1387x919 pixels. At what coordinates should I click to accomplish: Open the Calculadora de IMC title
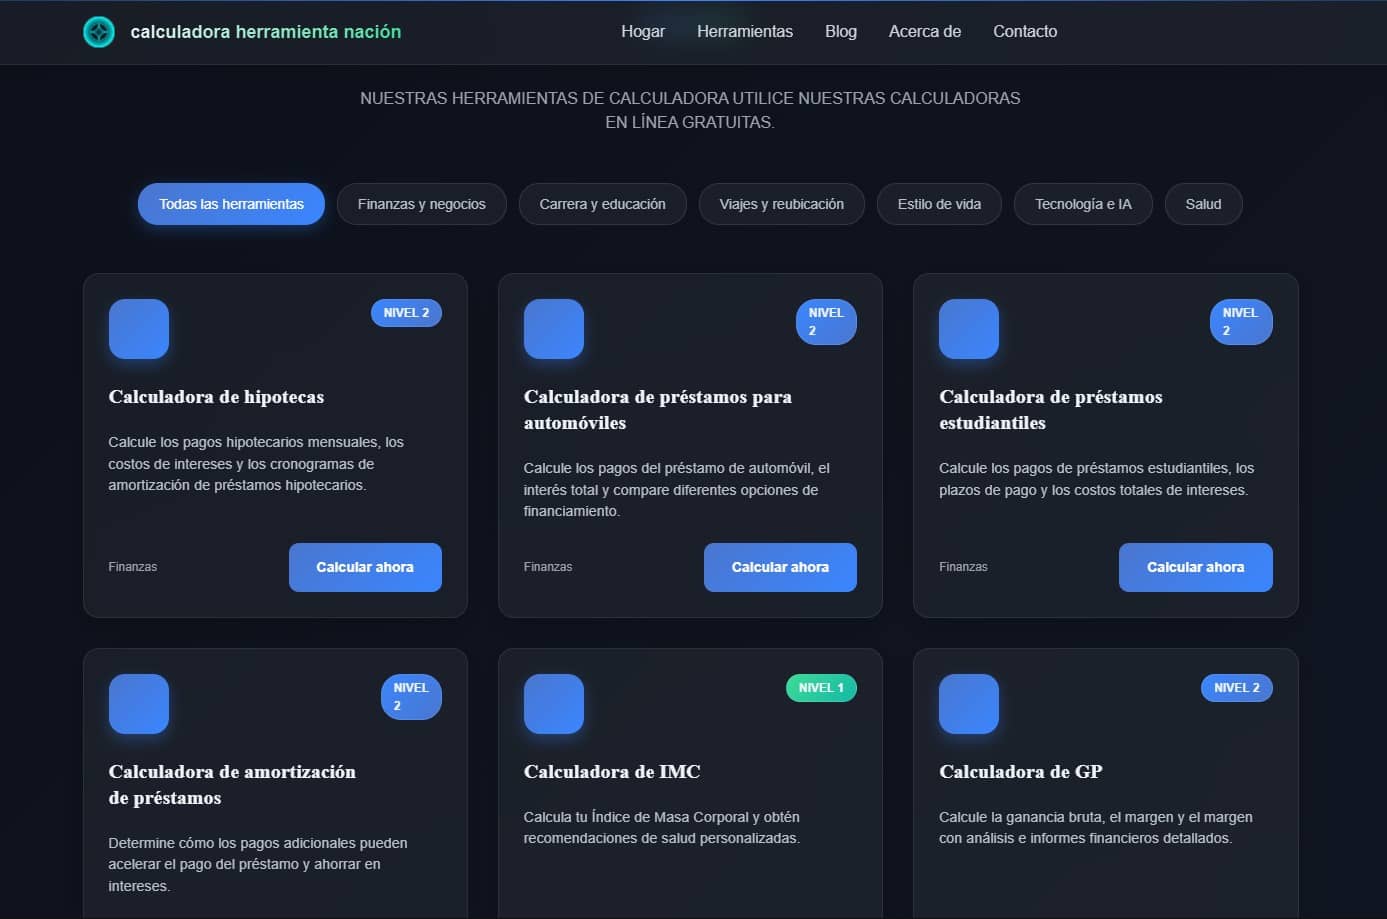pyautogui.click(x=612, y=772)
